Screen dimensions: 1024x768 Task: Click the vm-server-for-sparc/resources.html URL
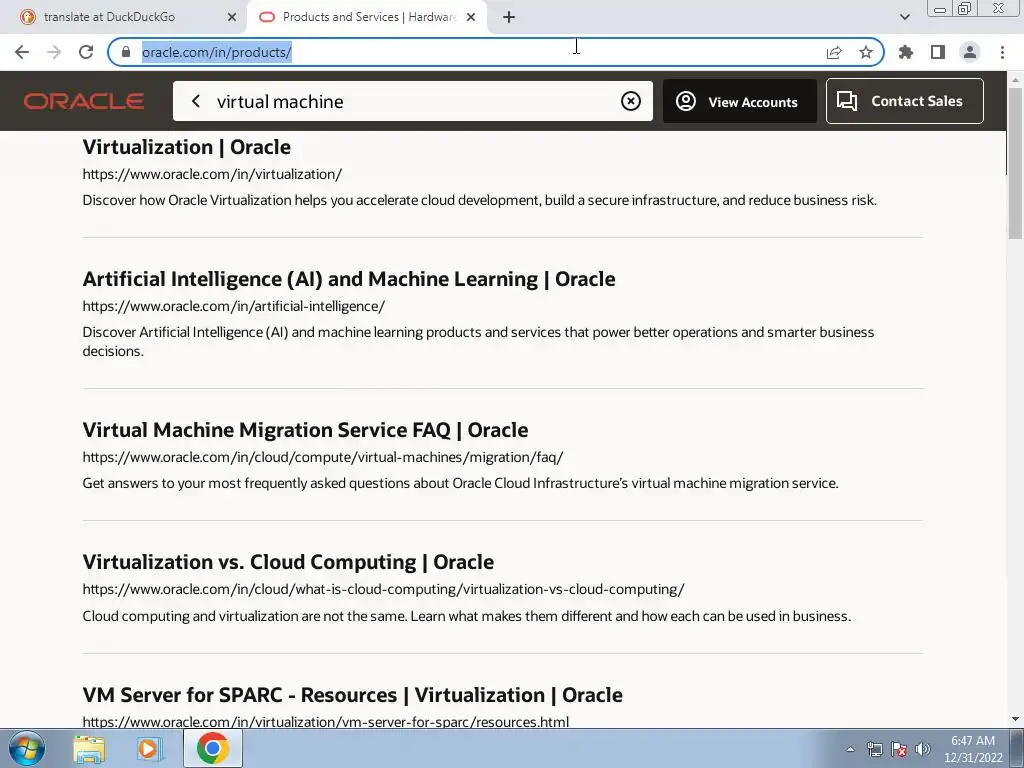click(325, 722)
